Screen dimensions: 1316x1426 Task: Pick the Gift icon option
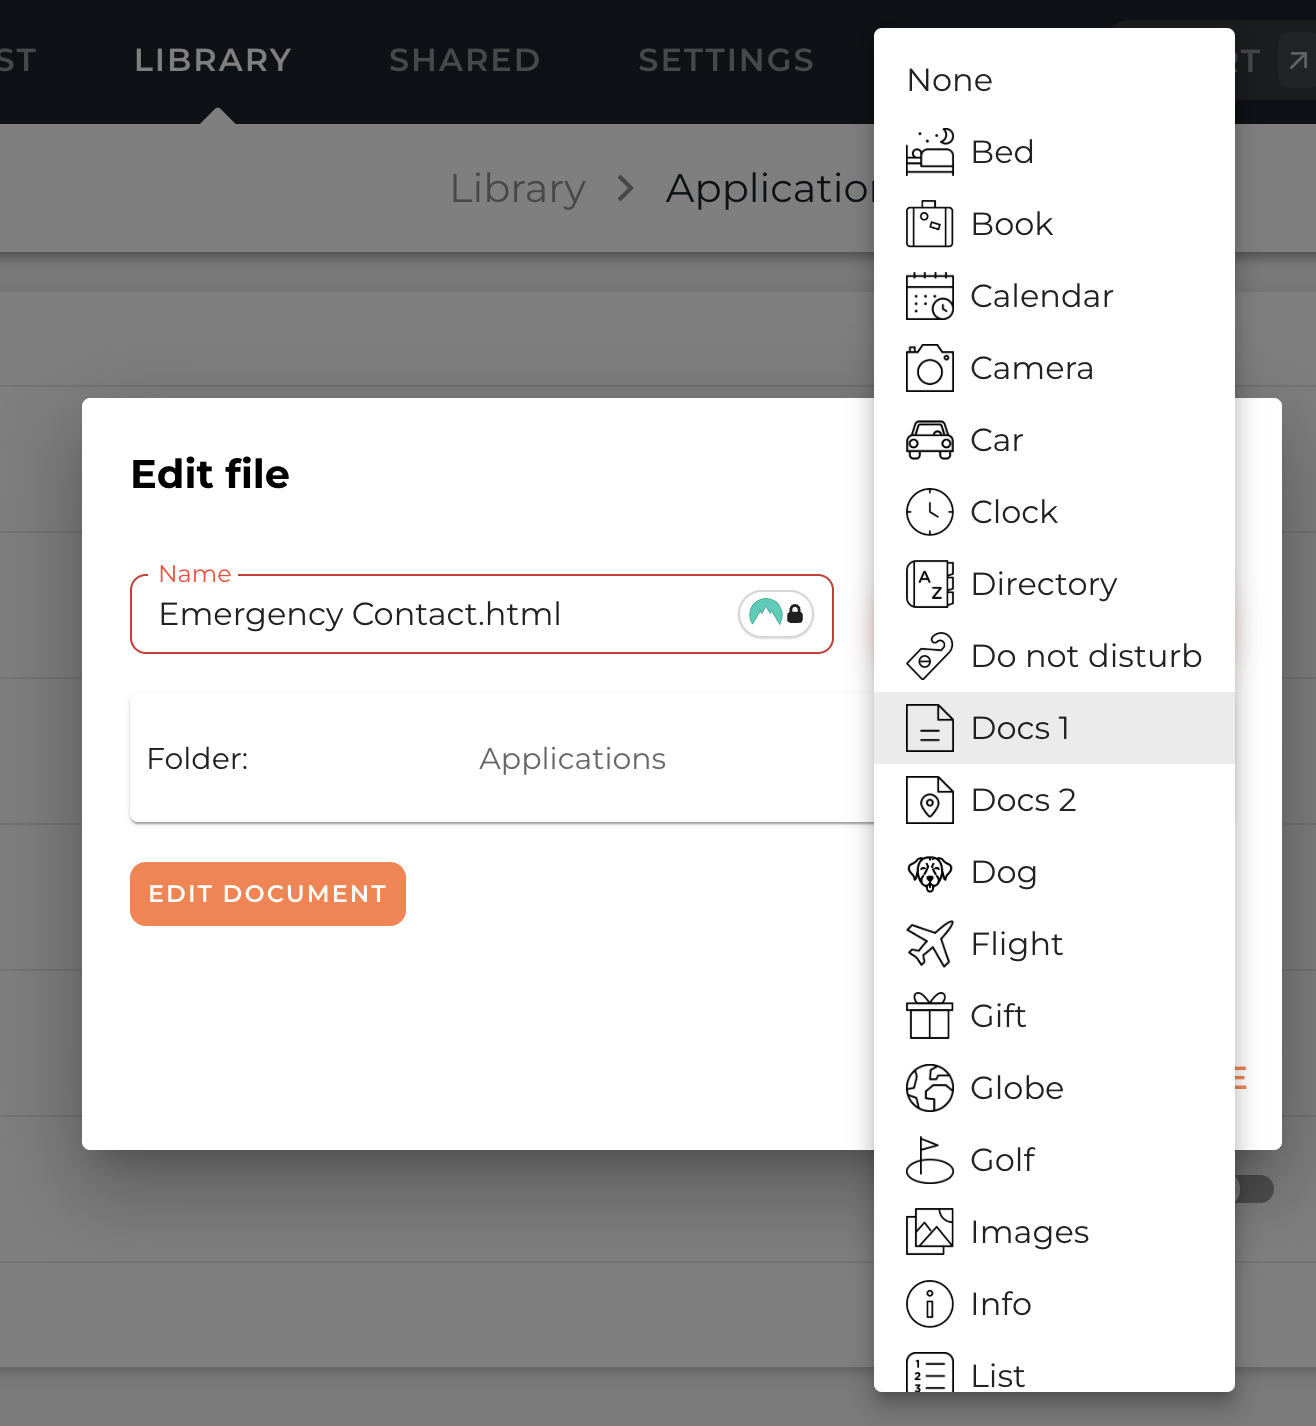(x=998, y=1016)
